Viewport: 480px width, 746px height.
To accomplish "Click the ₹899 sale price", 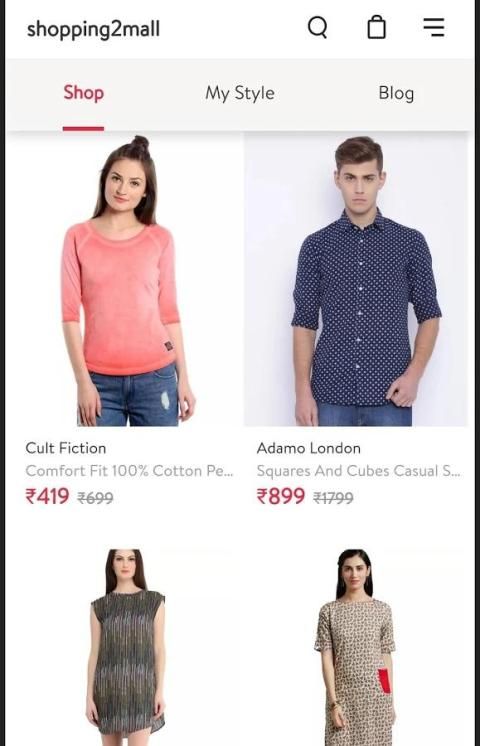I will pyautogui.click(x=281, y=496).
